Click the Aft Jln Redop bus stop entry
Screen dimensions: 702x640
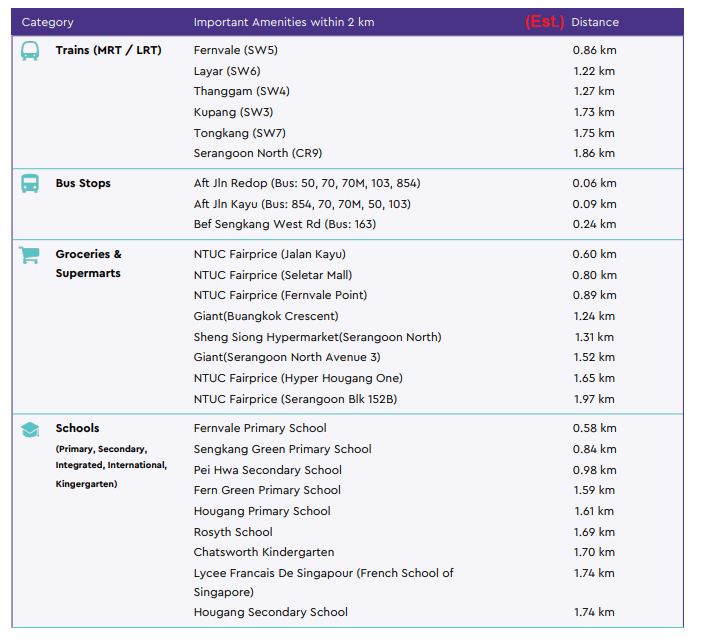[x=307, y=183]
